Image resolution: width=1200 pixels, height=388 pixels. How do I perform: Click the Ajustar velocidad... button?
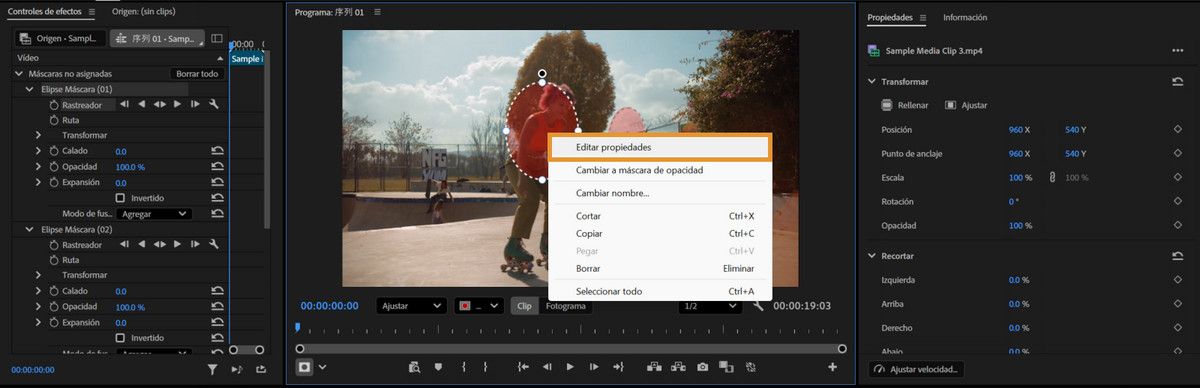pos(917,369)
